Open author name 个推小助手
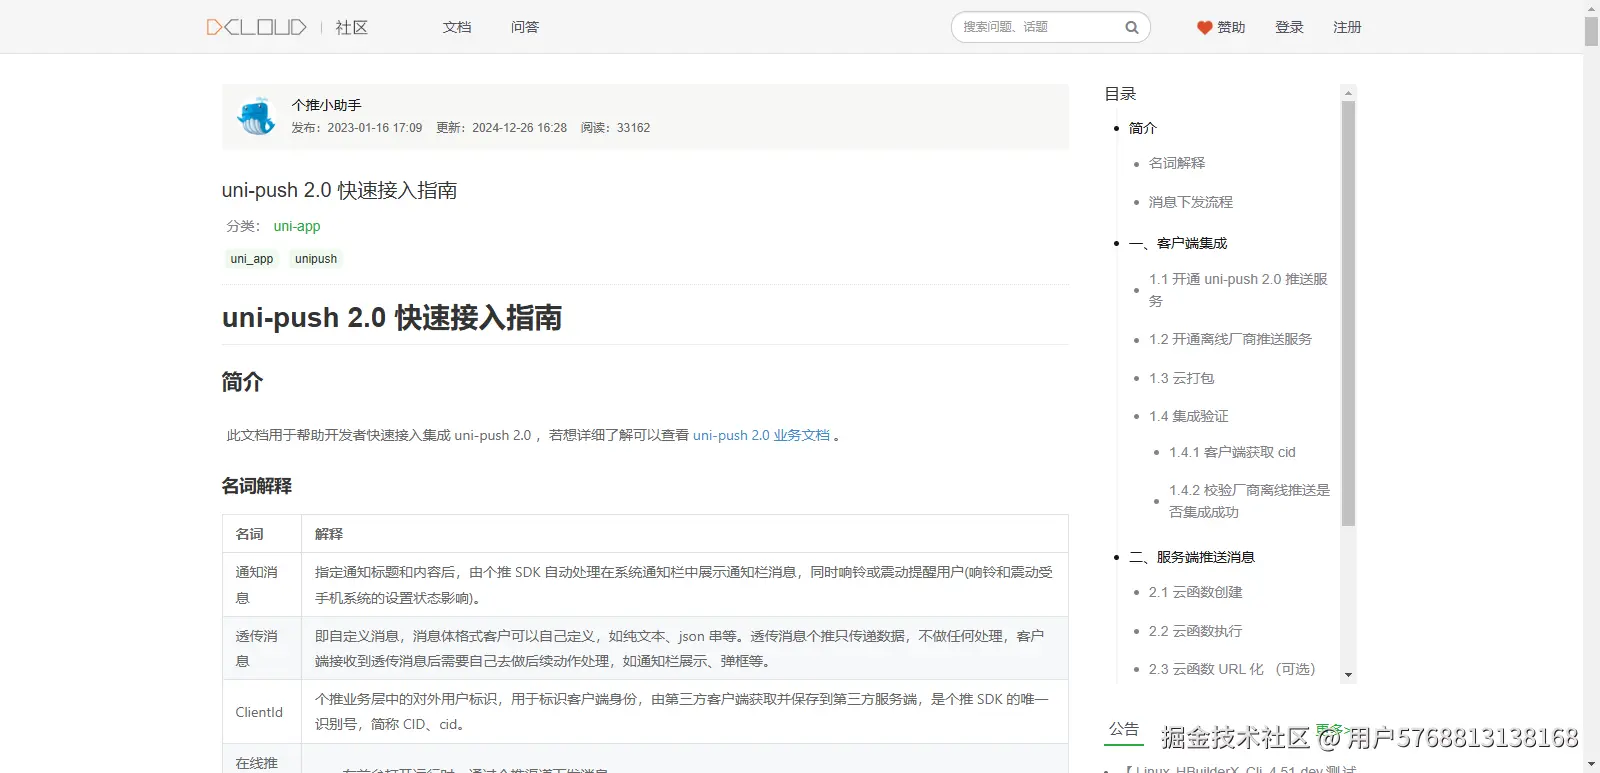1600x773 pixels. pos(326,105)
